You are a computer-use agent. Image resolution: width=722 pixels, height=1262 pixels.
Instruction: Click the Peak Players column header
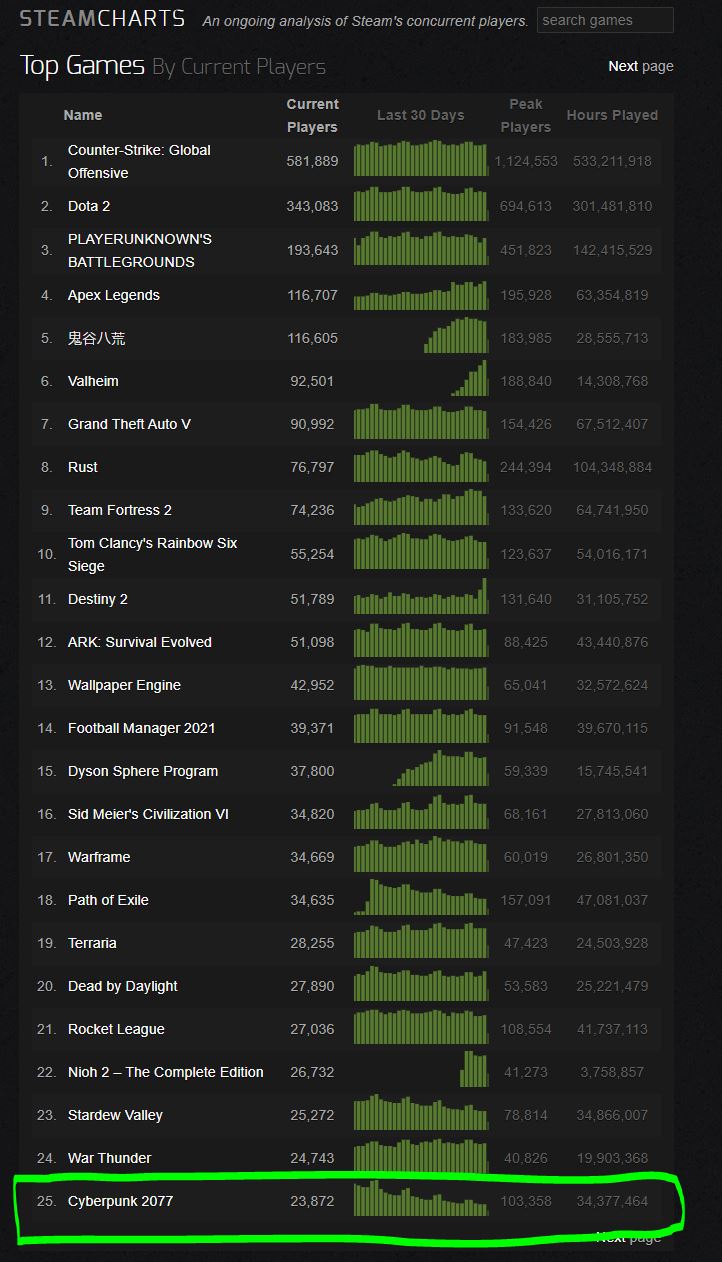click(x=526, y=116)
